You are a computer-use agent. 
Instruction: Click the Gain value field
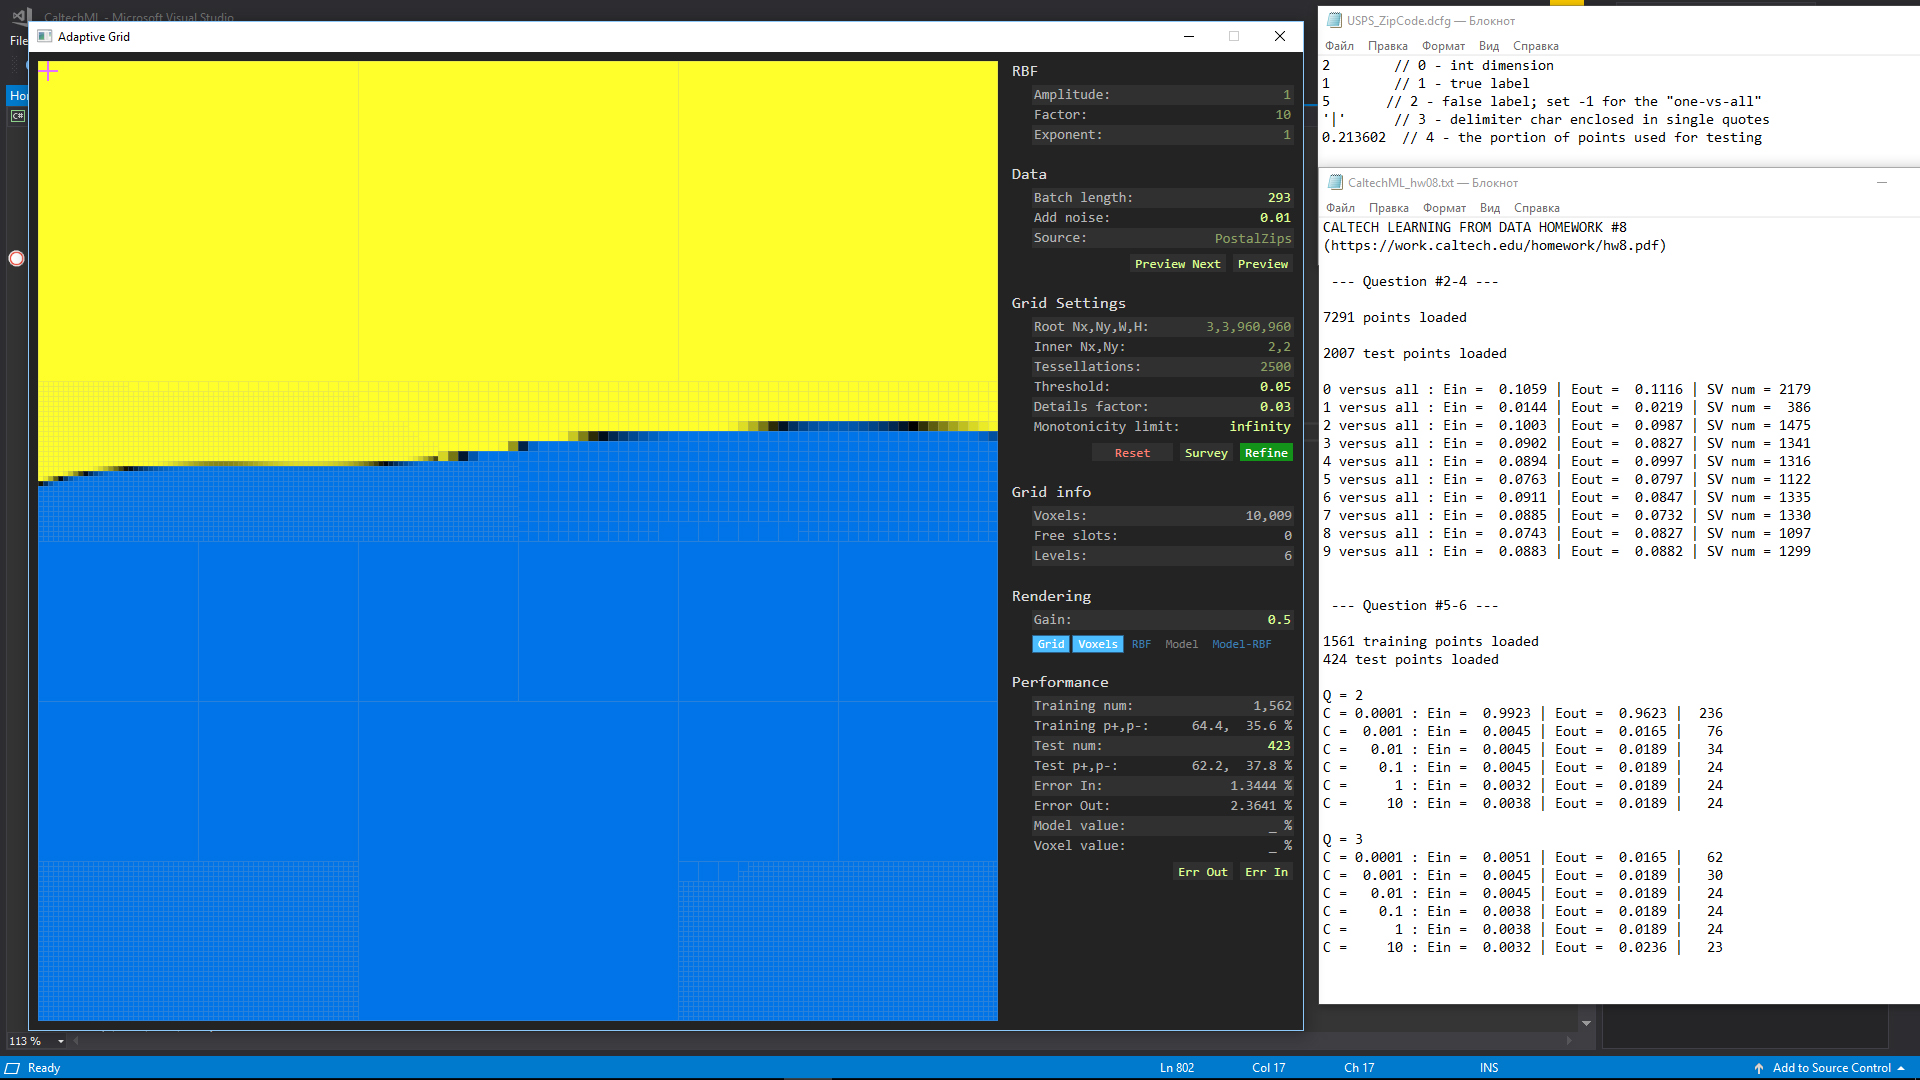tap(1278, 620)
